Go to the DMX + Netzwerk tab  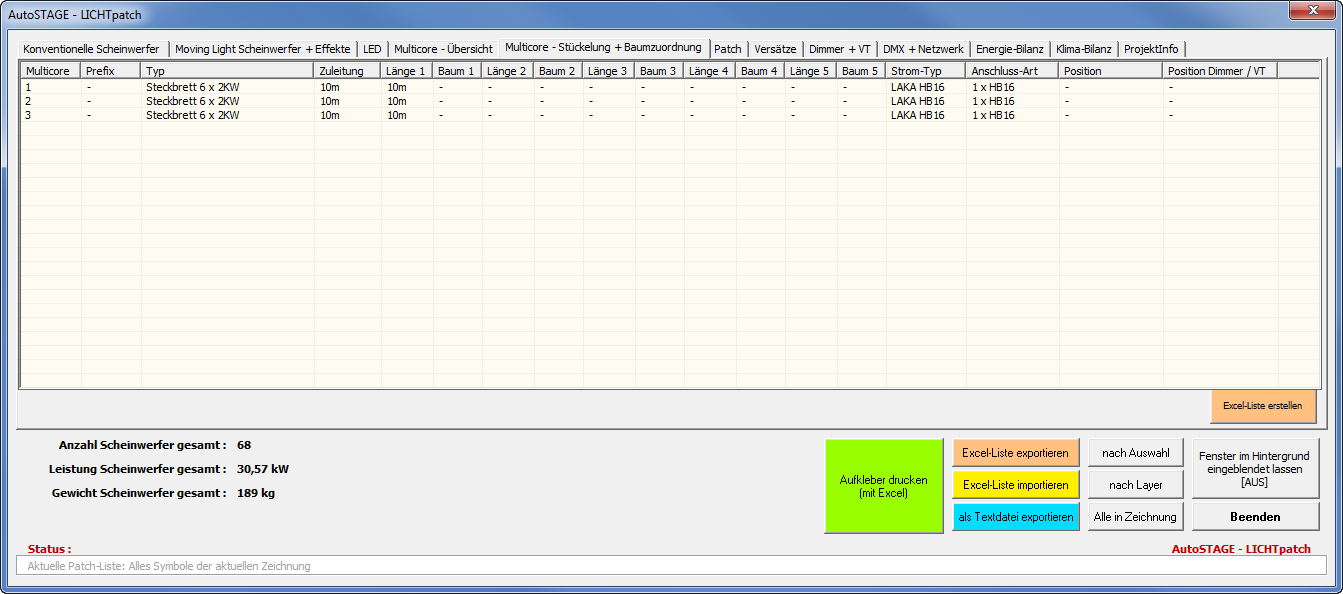coord(923,49)
